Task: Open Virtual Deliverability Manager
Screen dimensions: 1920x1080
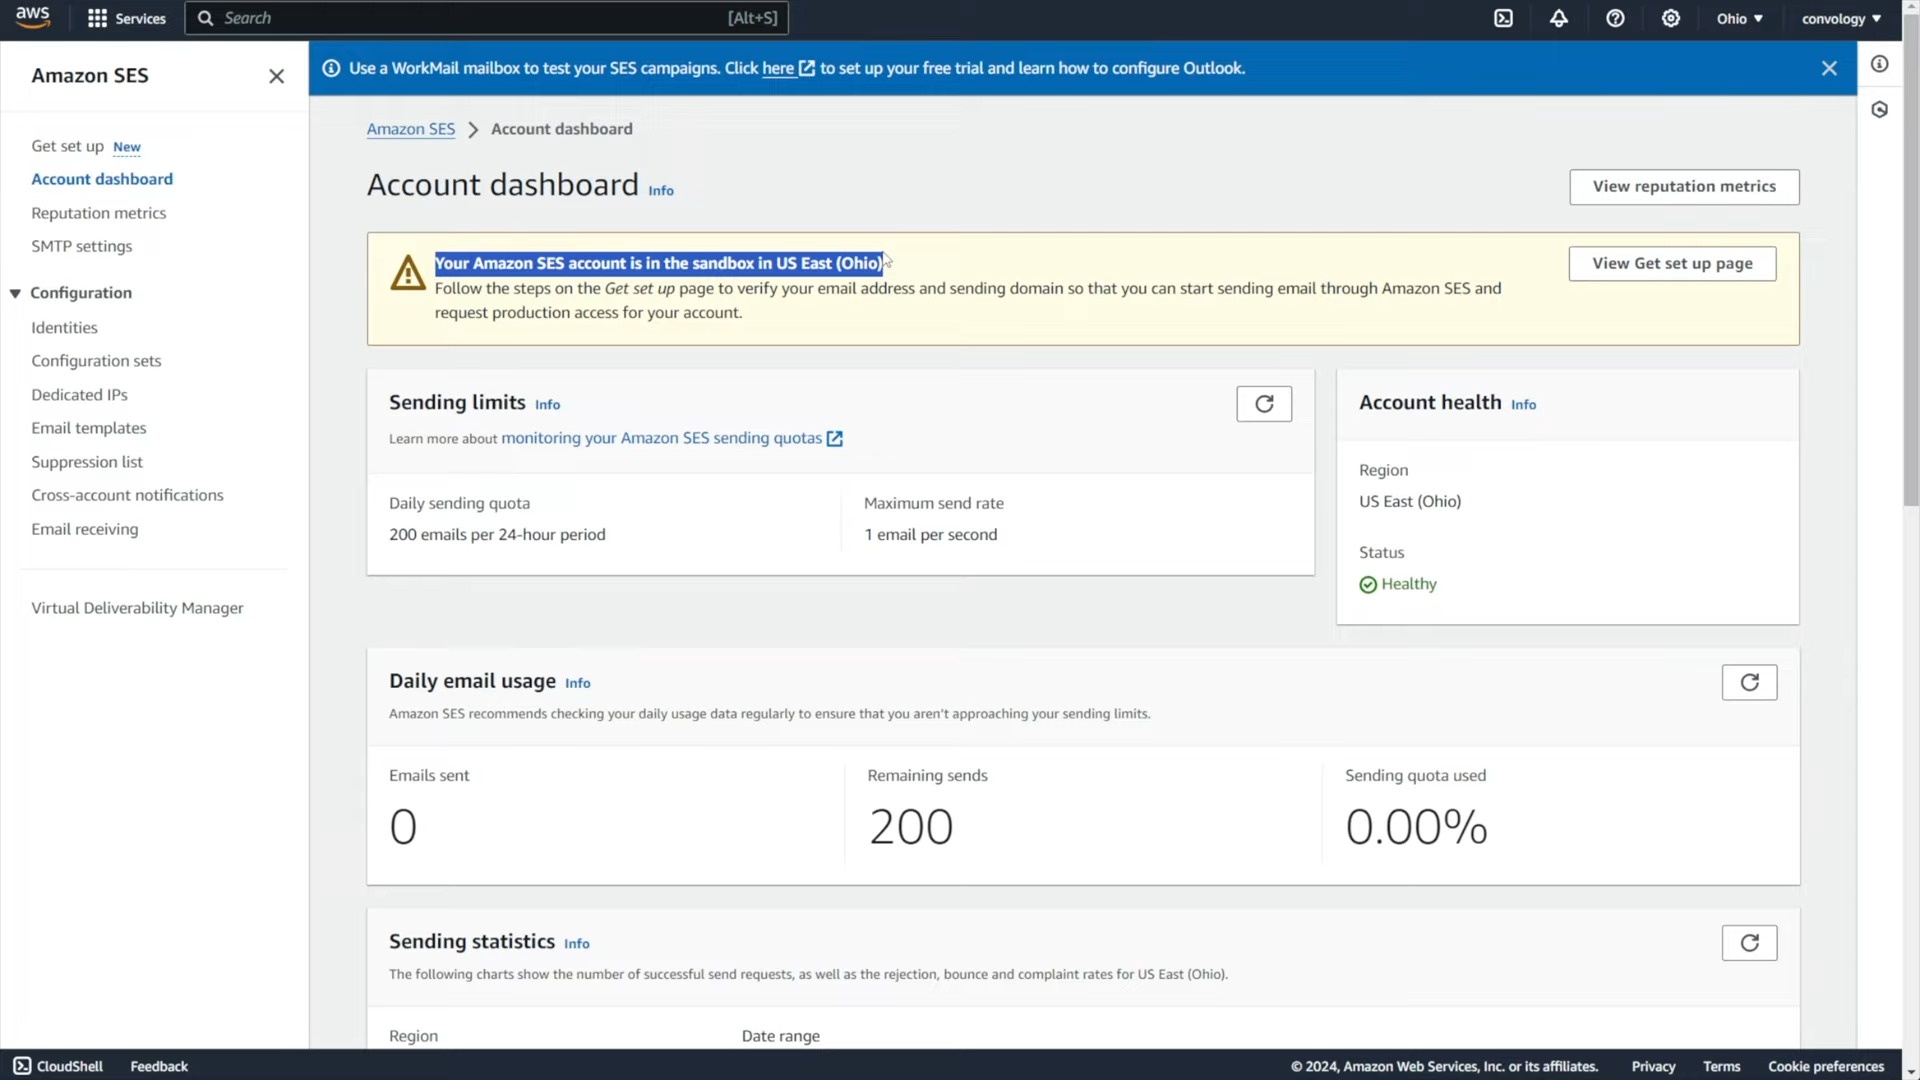Action: 137,608
